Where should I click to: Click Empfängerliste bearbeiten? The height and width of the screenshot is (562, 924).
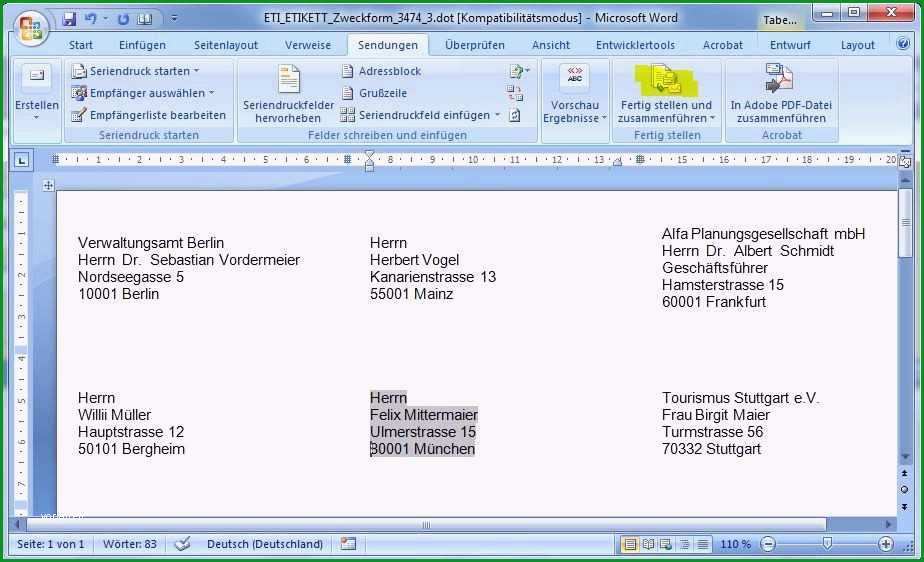(148, 115)
